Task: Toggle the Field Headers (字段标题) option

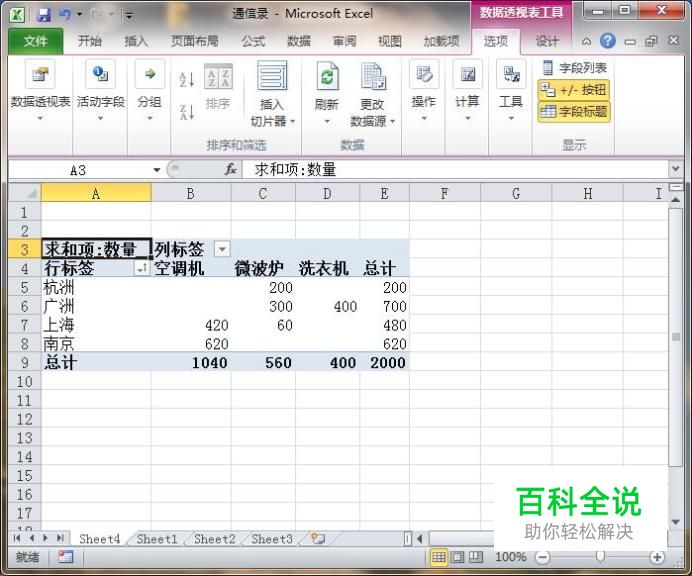Action: pos(574,111)
